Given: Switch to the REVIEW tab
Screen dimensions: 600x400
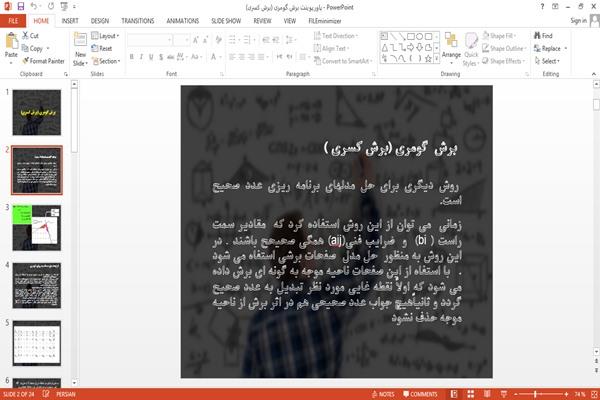Looking at the screenshot, I should (x=262, y=21).
